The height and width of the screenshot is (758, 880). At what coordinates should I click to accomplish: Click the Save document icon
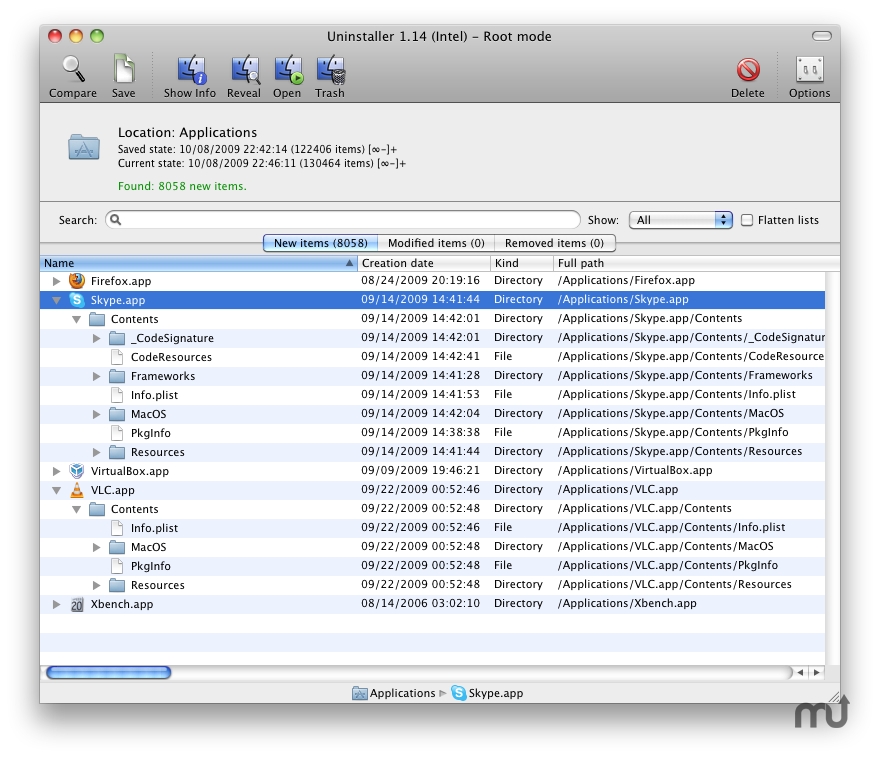124,70
